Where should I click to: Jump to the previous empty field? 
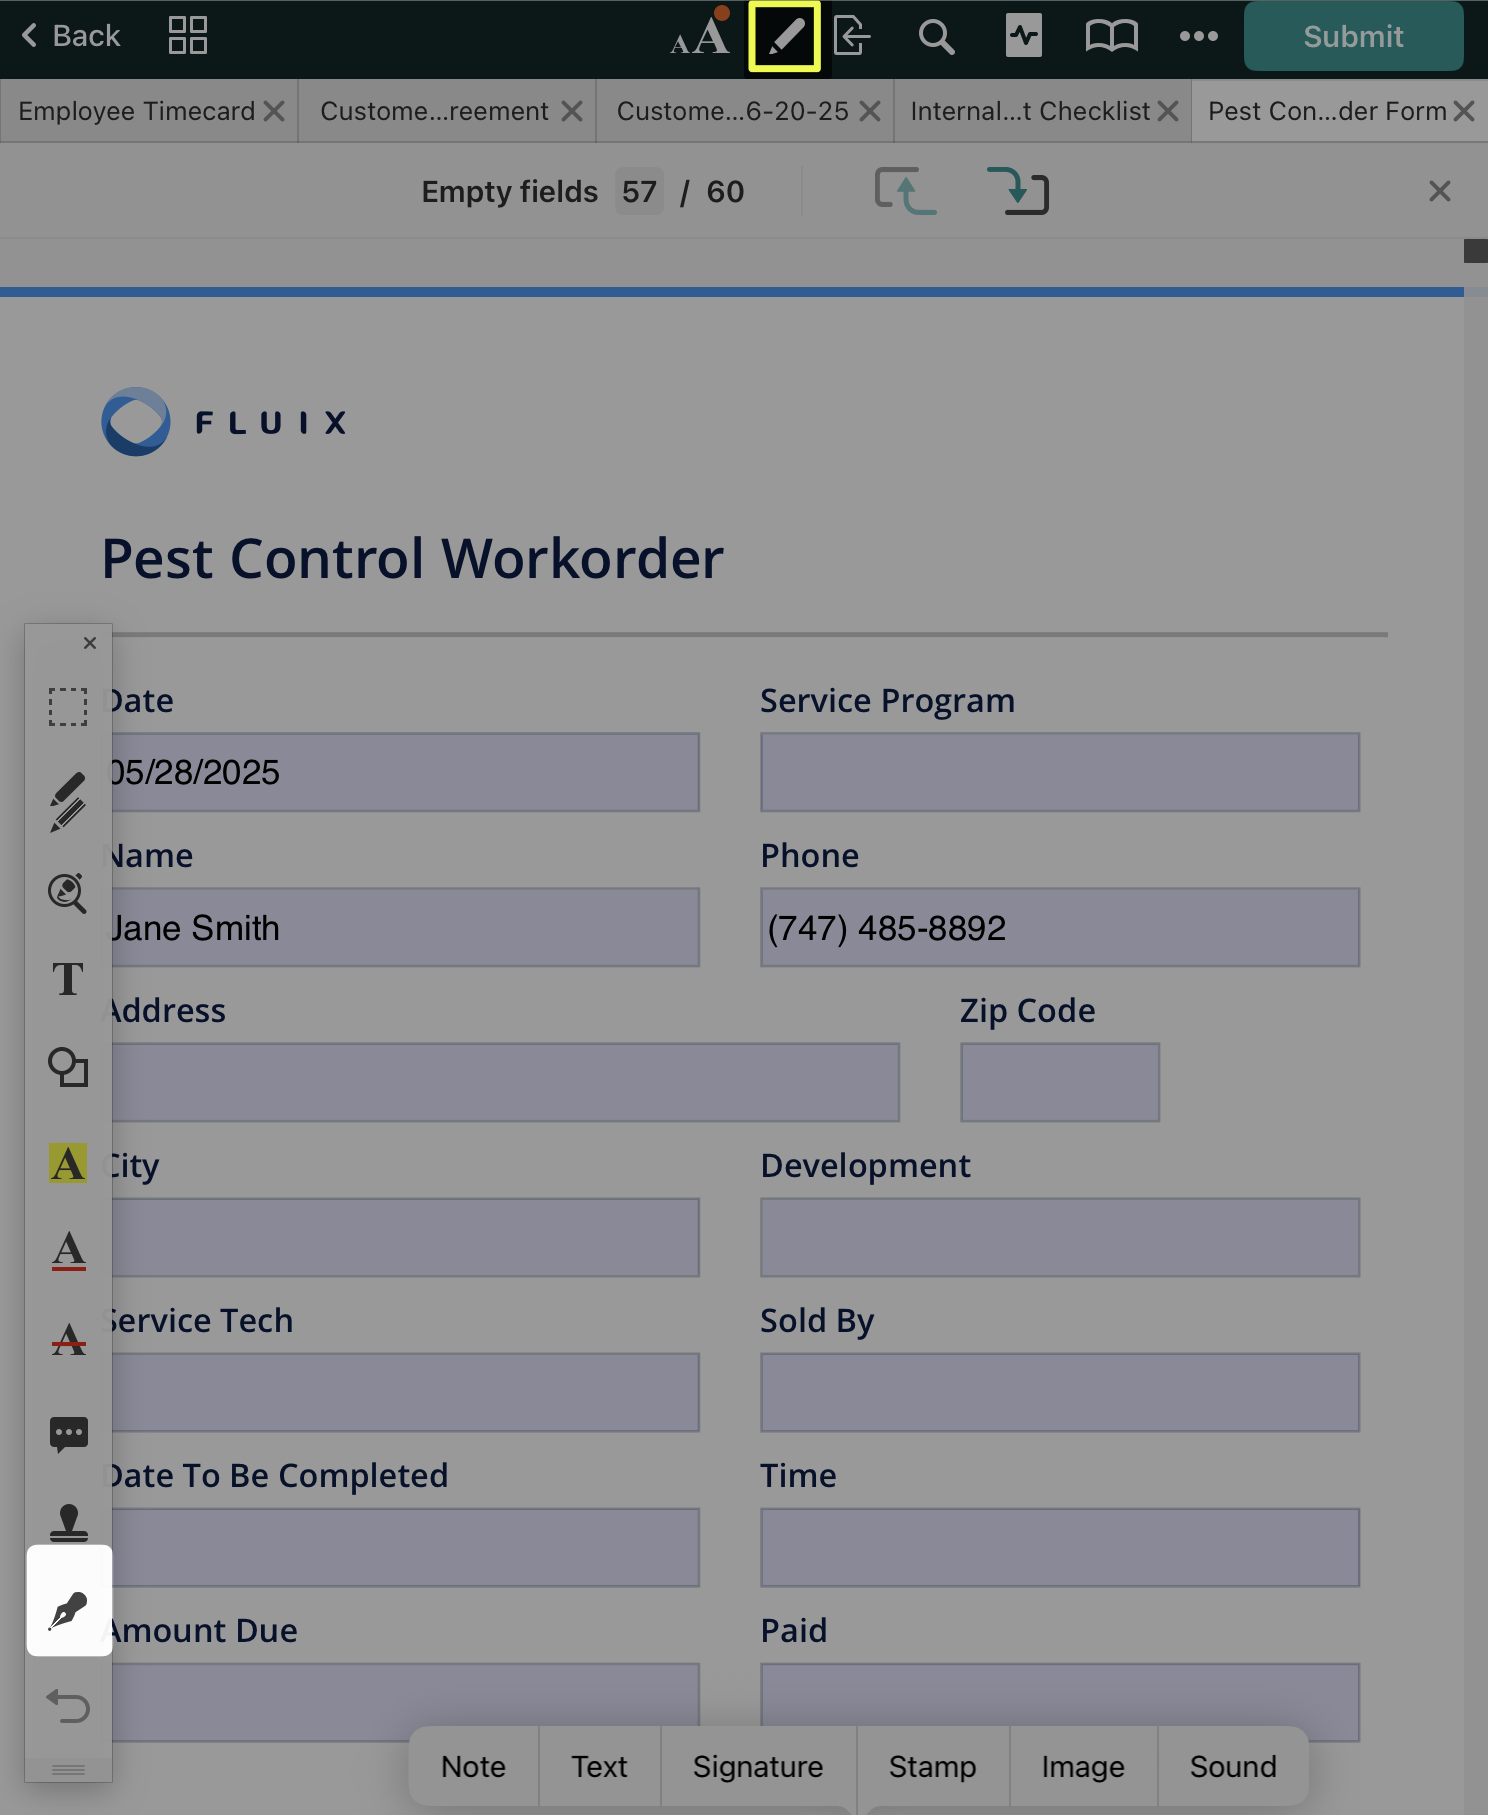tap(905, 191)
